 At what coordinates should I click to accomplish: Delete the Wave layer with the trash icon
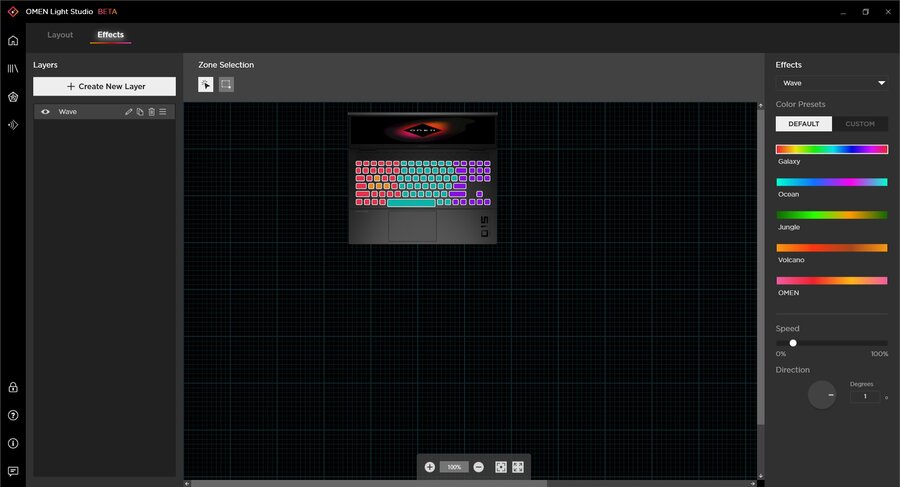(x=152, y=112)
